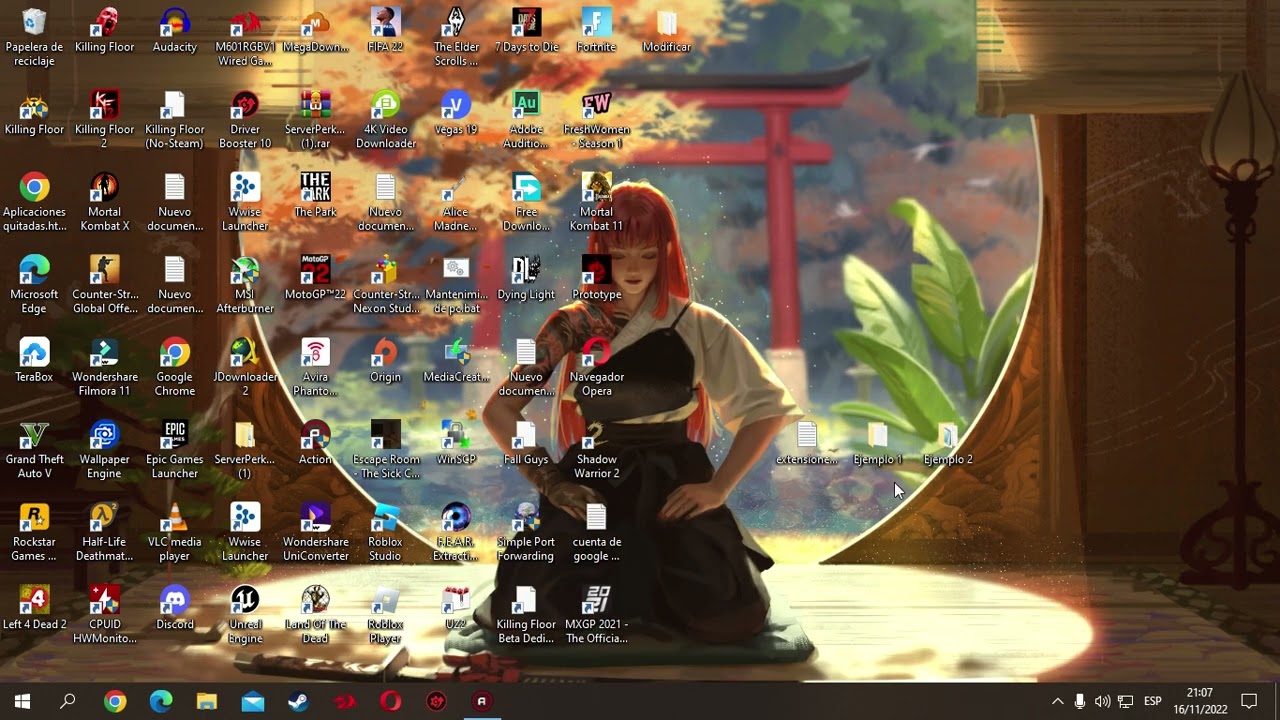Select the Mortal Kombat 11 icon
Screen dimensions: 1280x720
tap(596, 203)
